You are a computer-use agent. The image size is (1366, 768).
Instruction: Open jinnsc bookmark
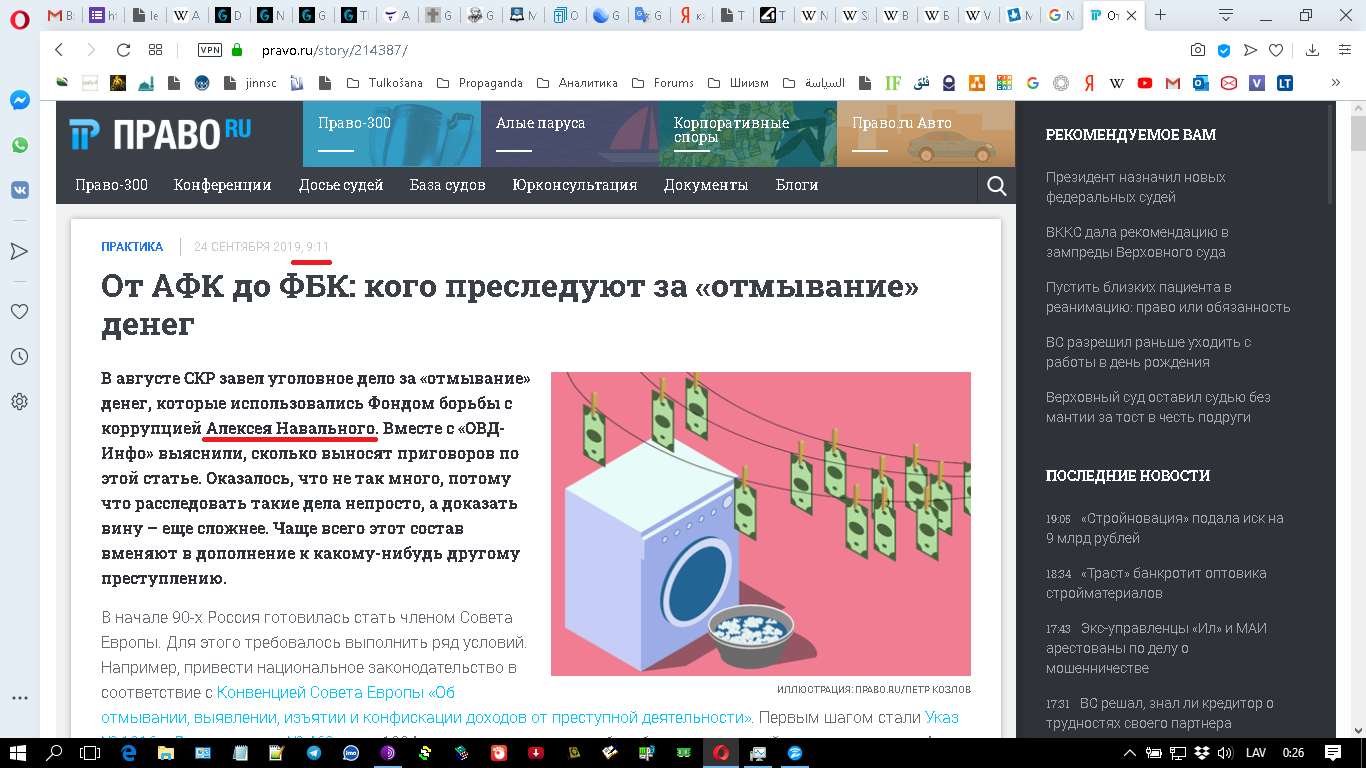point(250,83)
